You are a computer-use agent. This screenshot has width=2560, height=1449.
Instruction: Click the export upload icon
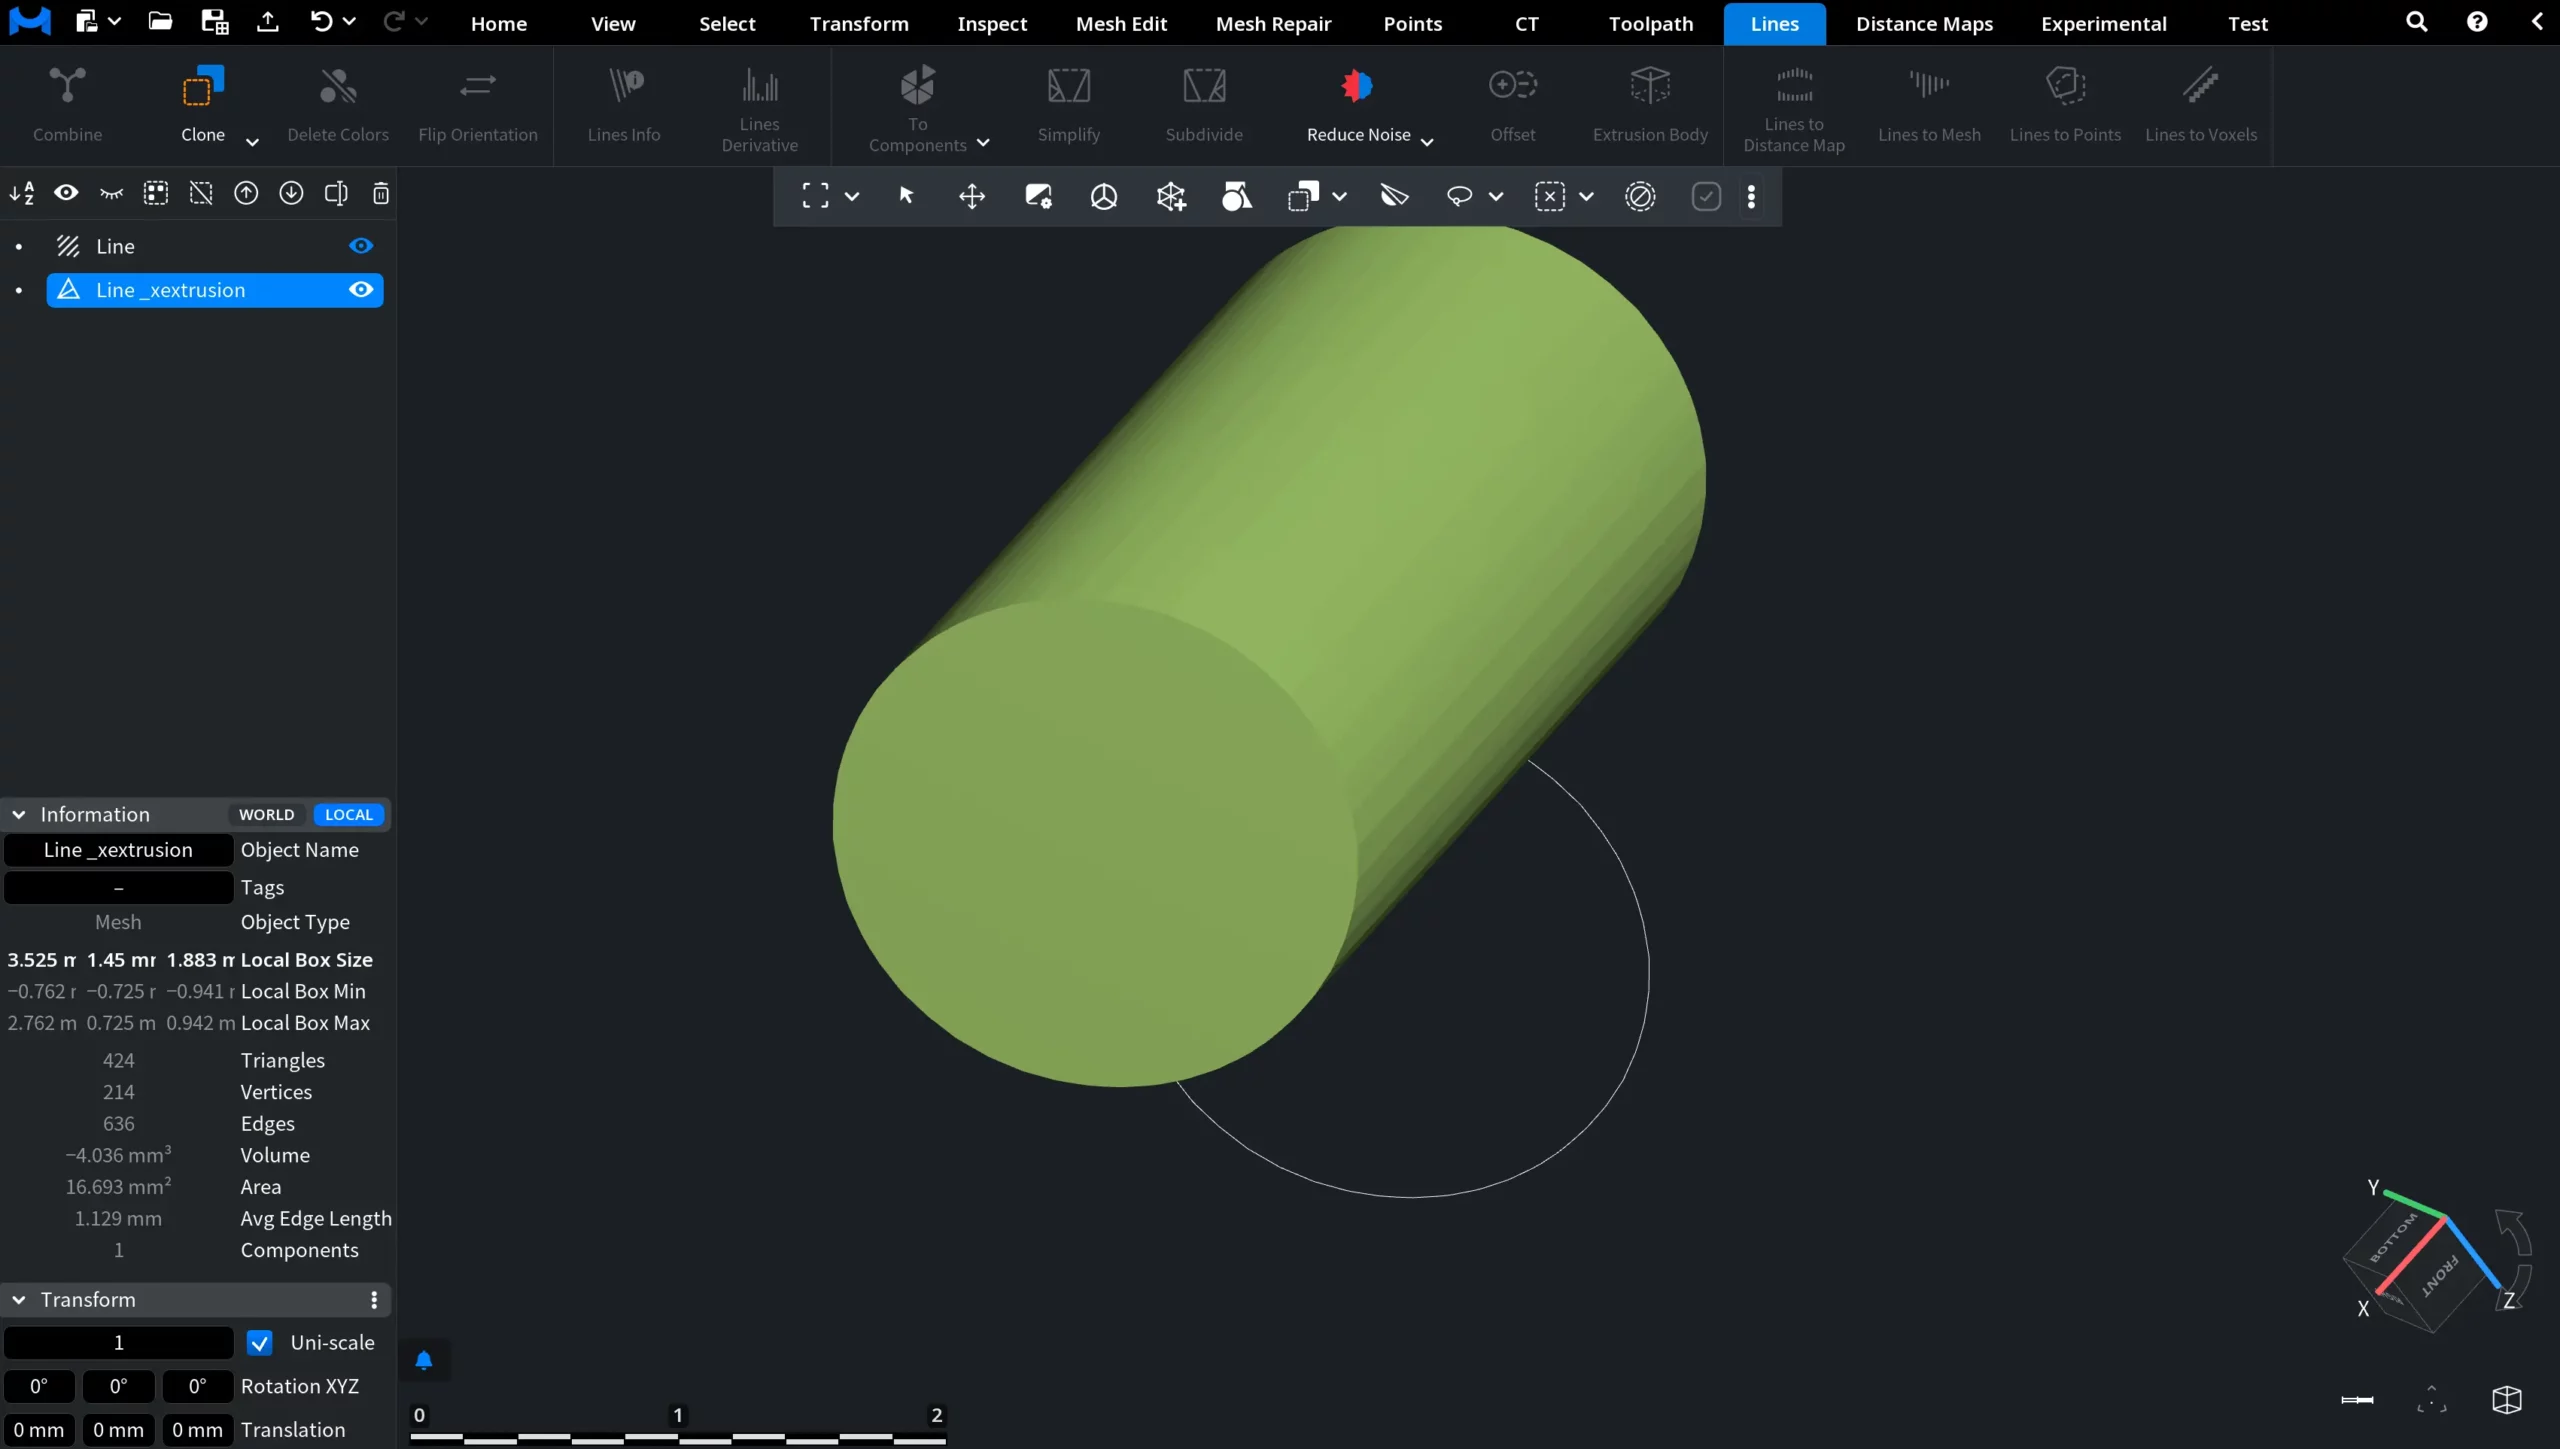268,21
